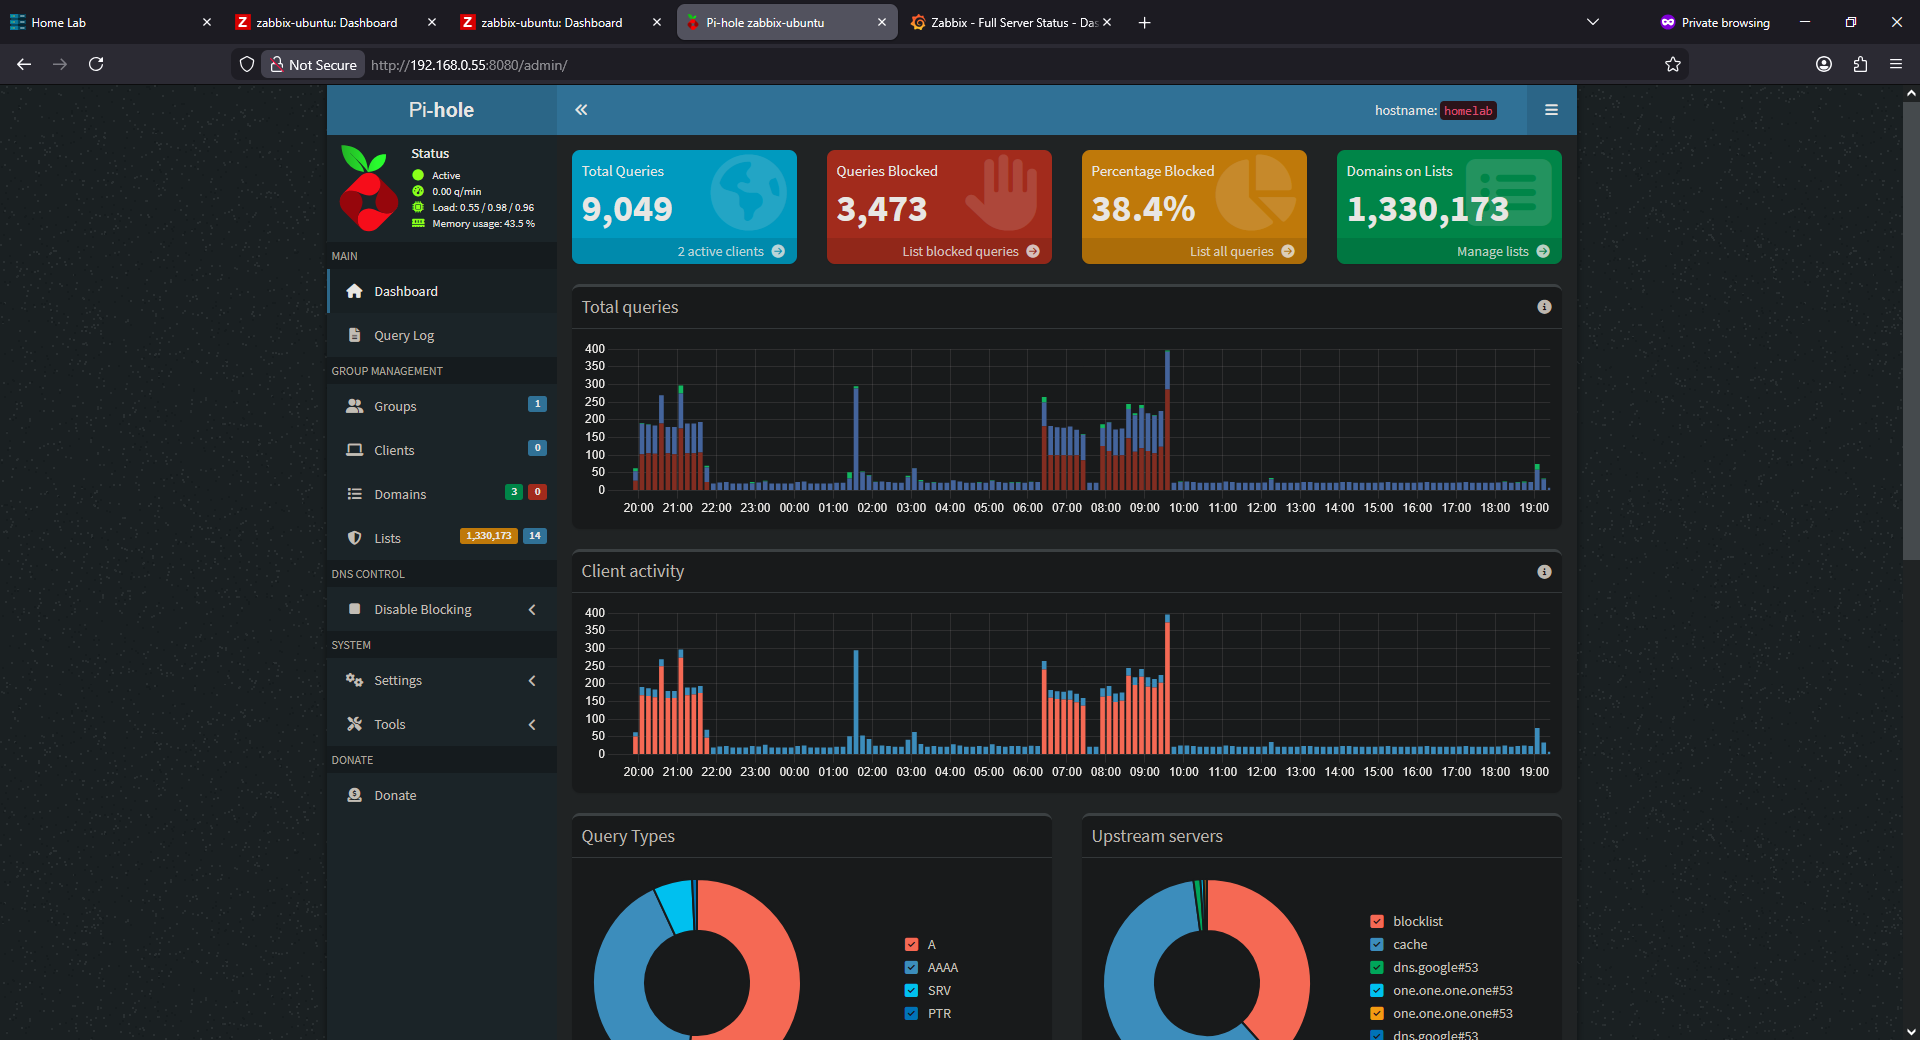The width and height of the screenshot is (1920, 1040).
Task: Open a new browser tab with plus button
Action: [x=1145, y=22]
